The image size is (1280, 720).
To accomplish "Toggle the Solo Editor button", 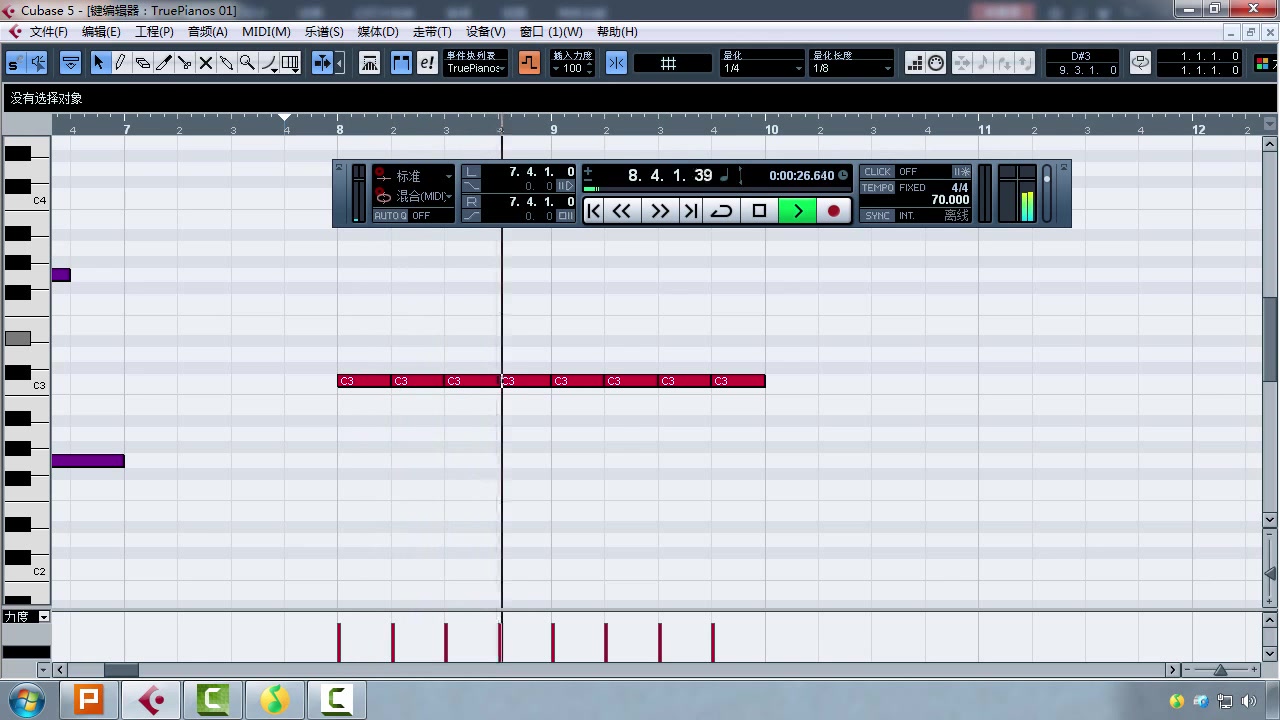I will pyautogui.click(x=14, y=63).
